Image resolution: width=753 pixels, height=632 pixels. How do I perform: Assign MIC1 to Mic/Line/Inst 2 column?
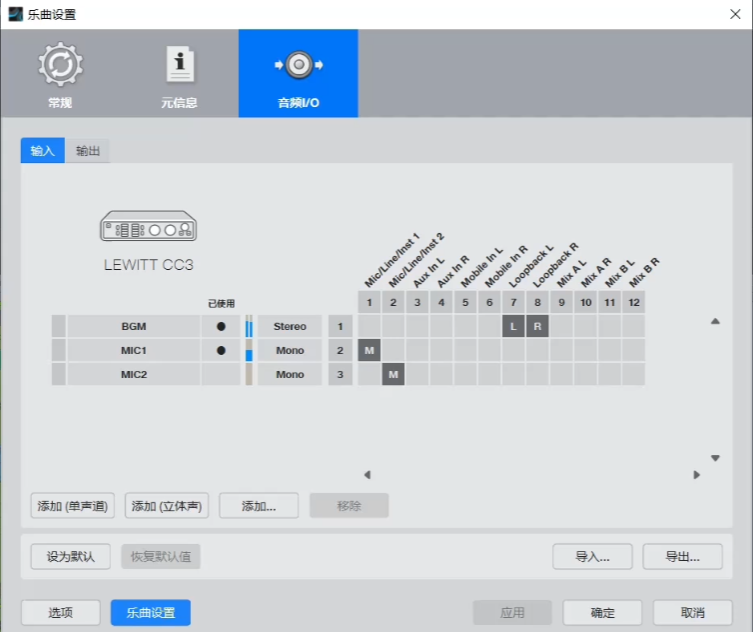[393, 351]
